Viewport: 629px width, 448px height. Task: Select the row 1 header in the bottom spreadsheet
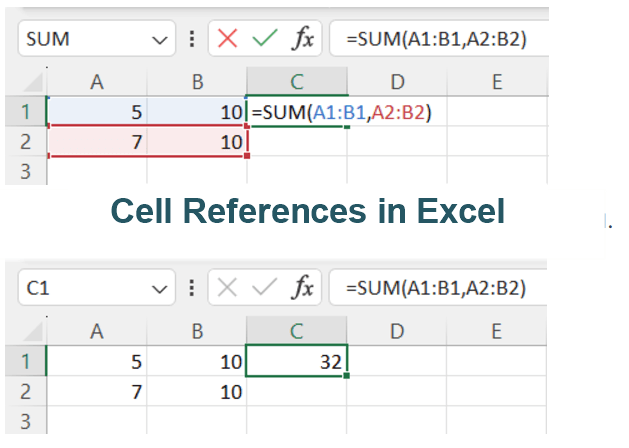pyautogui.click(x=26, y=361)
